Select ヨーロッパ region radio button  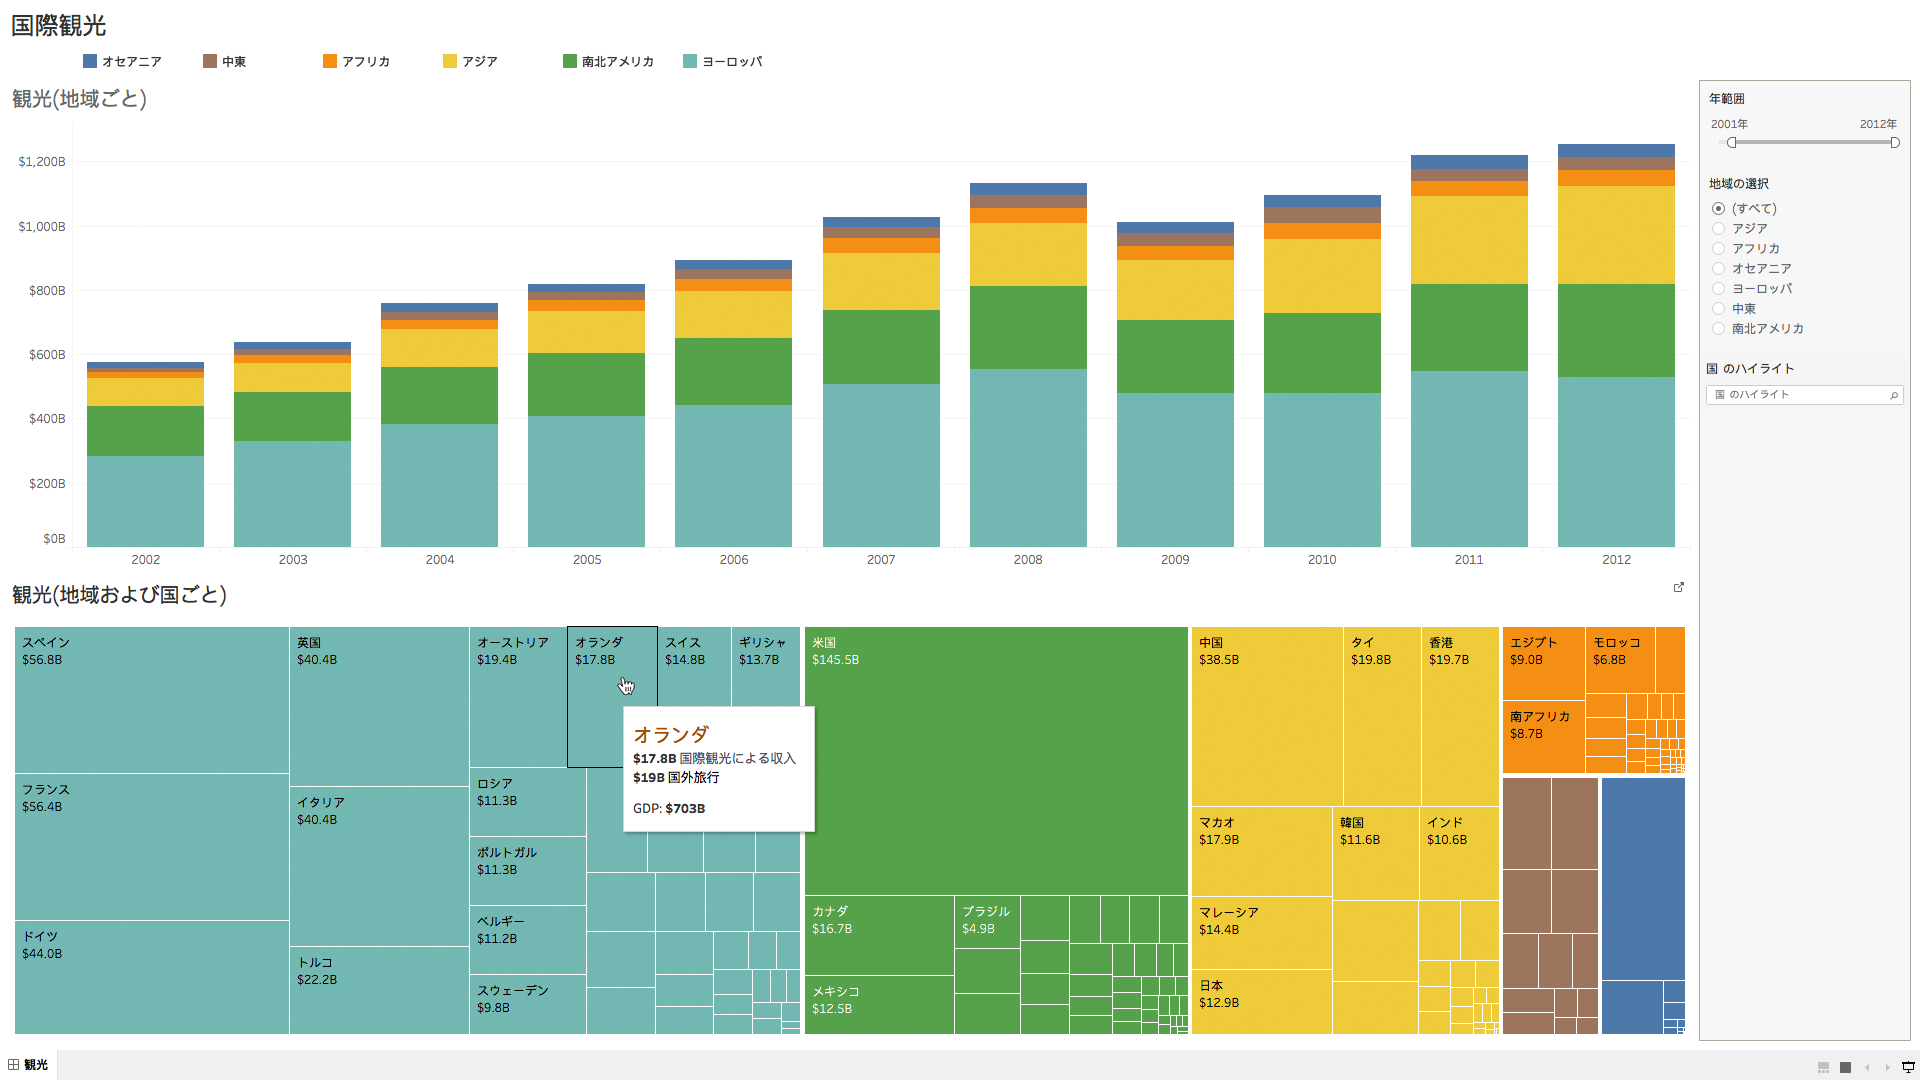click(x=1718, y=289)
